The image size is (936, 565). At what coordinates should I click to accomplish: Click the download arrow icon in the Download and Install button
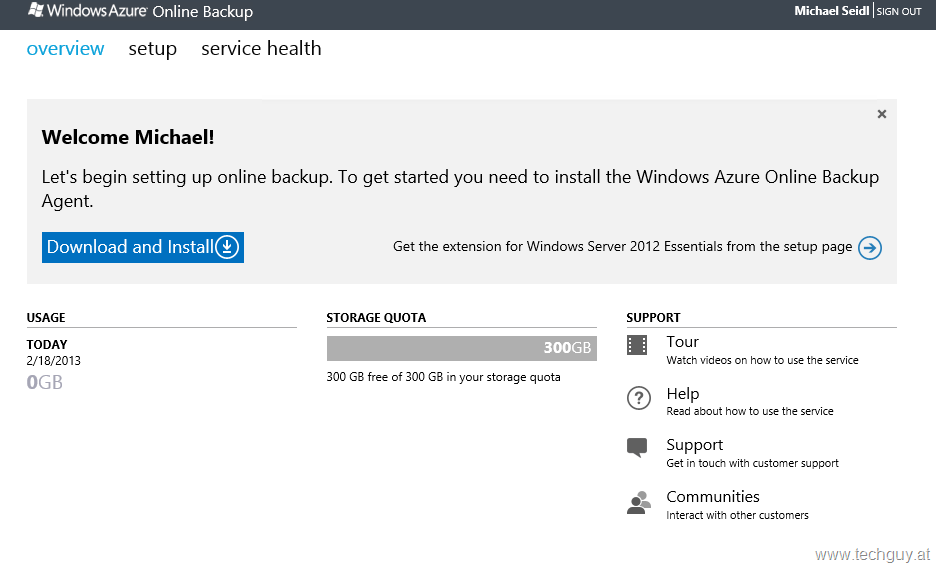[227, 247]
